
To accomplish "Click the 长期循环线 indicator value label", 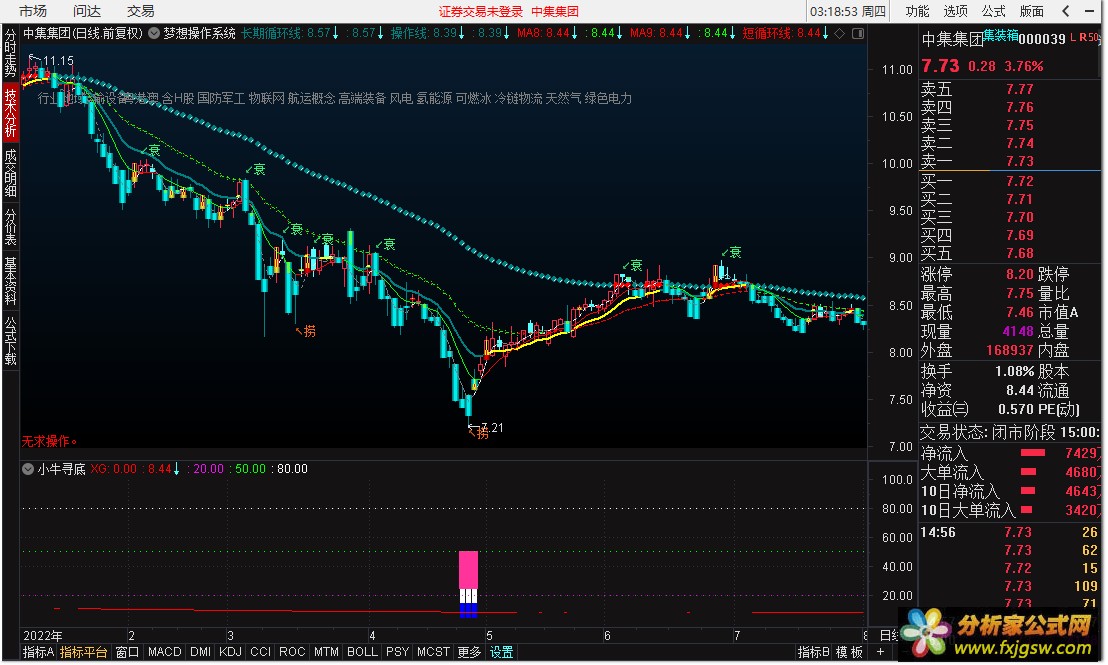I will tap(290, 33).
